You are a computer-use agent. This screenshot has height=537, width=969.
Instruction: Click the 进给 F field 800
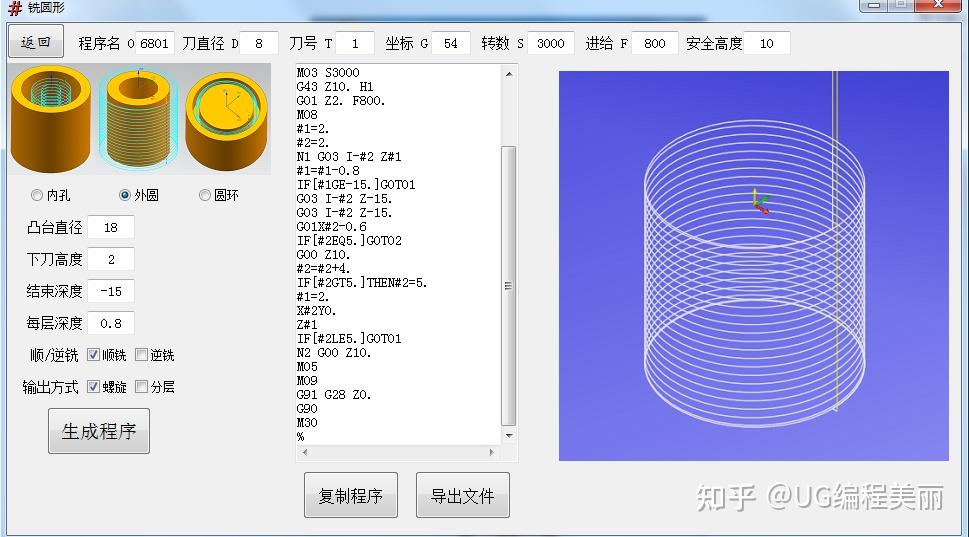coord(654,43)
